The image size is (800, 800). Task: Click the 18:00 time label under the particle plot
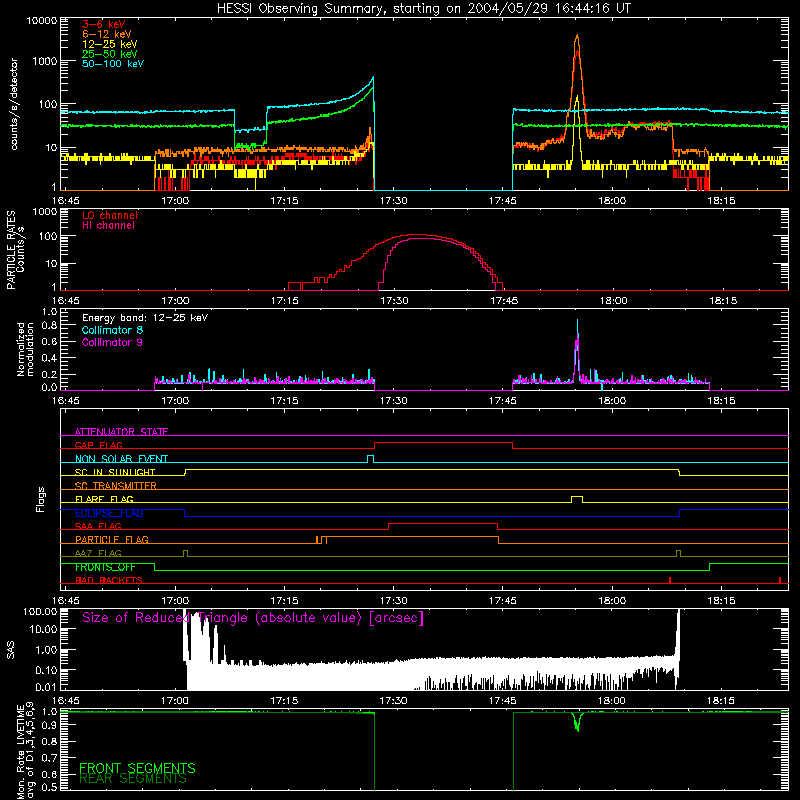point(613,301)
